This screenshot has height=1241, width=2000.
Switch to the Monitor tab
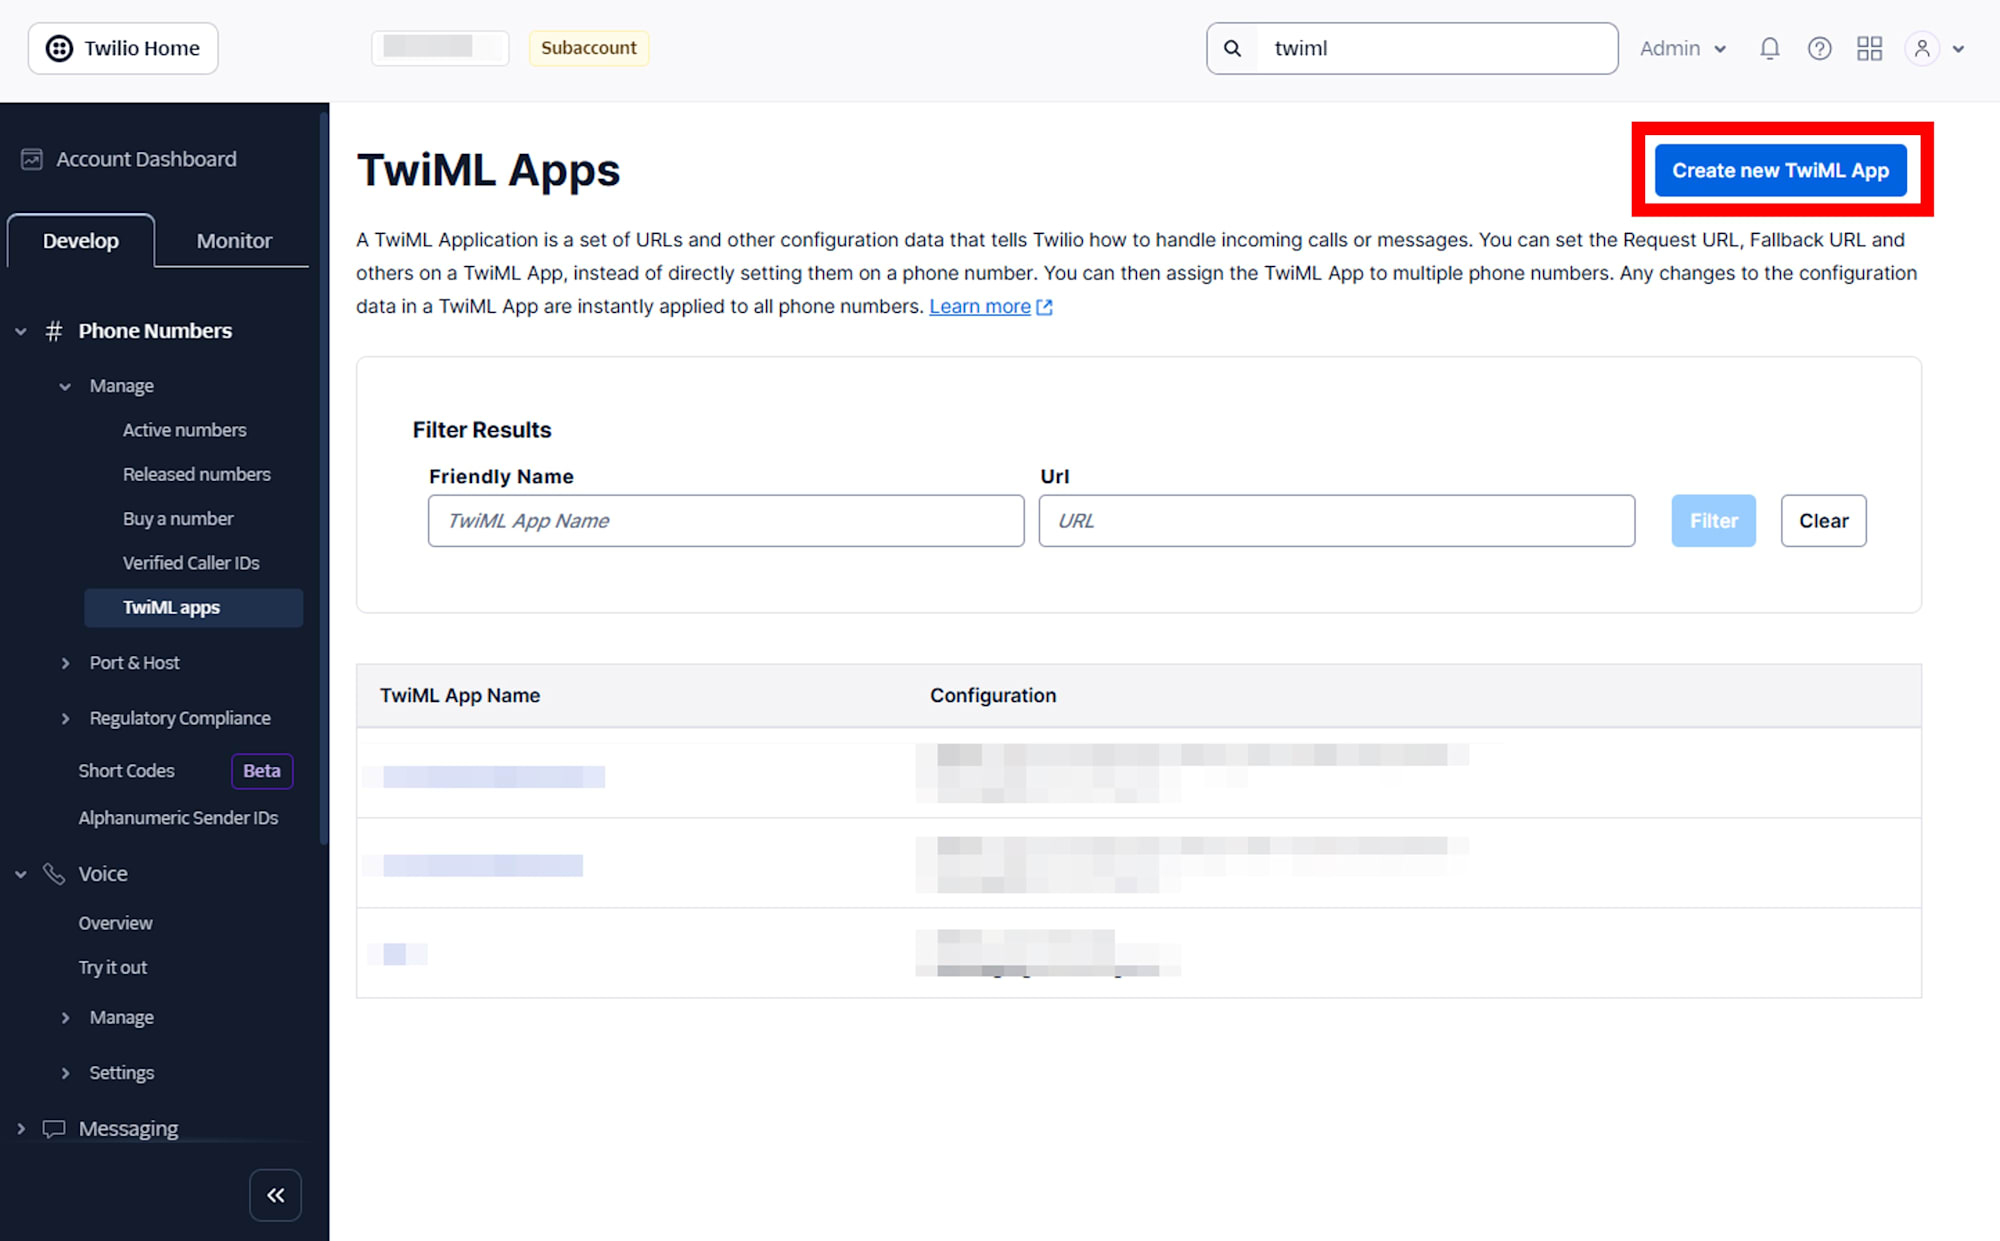point(234,240)
